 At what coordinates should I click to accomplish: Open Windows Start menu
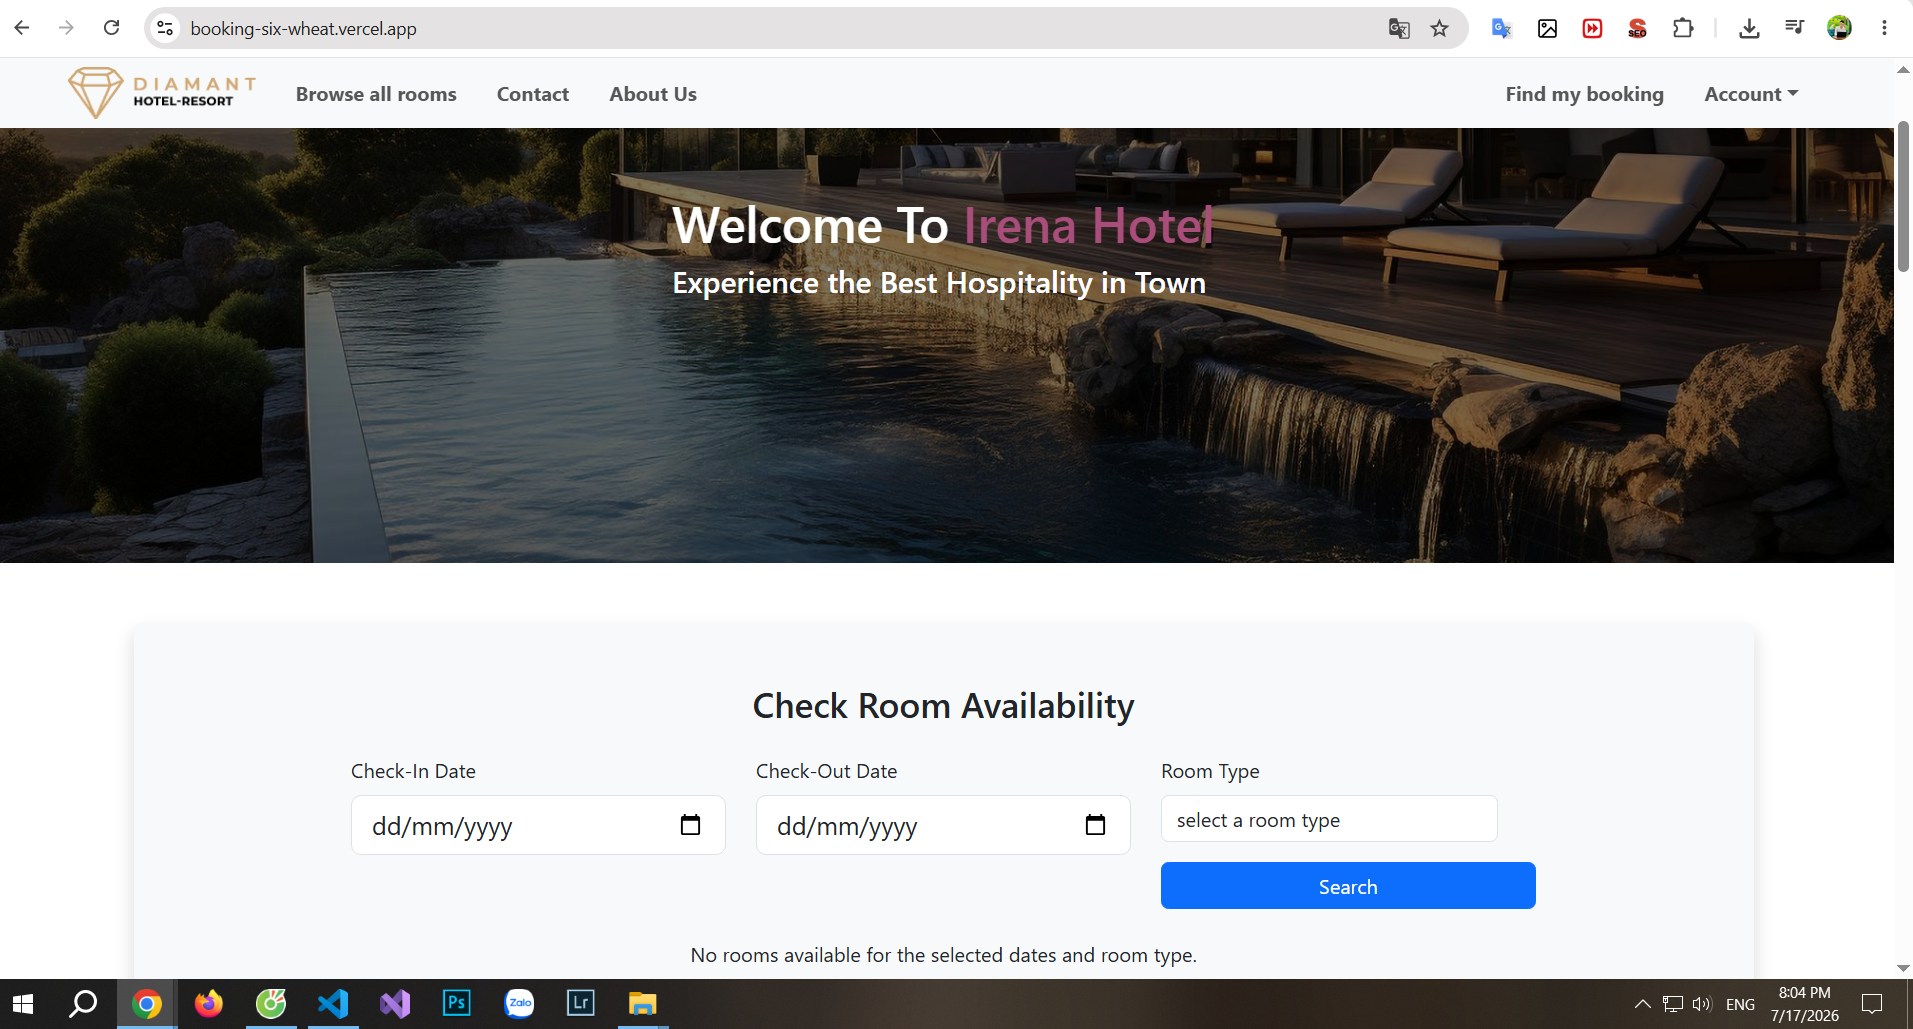pos(23,1003)
